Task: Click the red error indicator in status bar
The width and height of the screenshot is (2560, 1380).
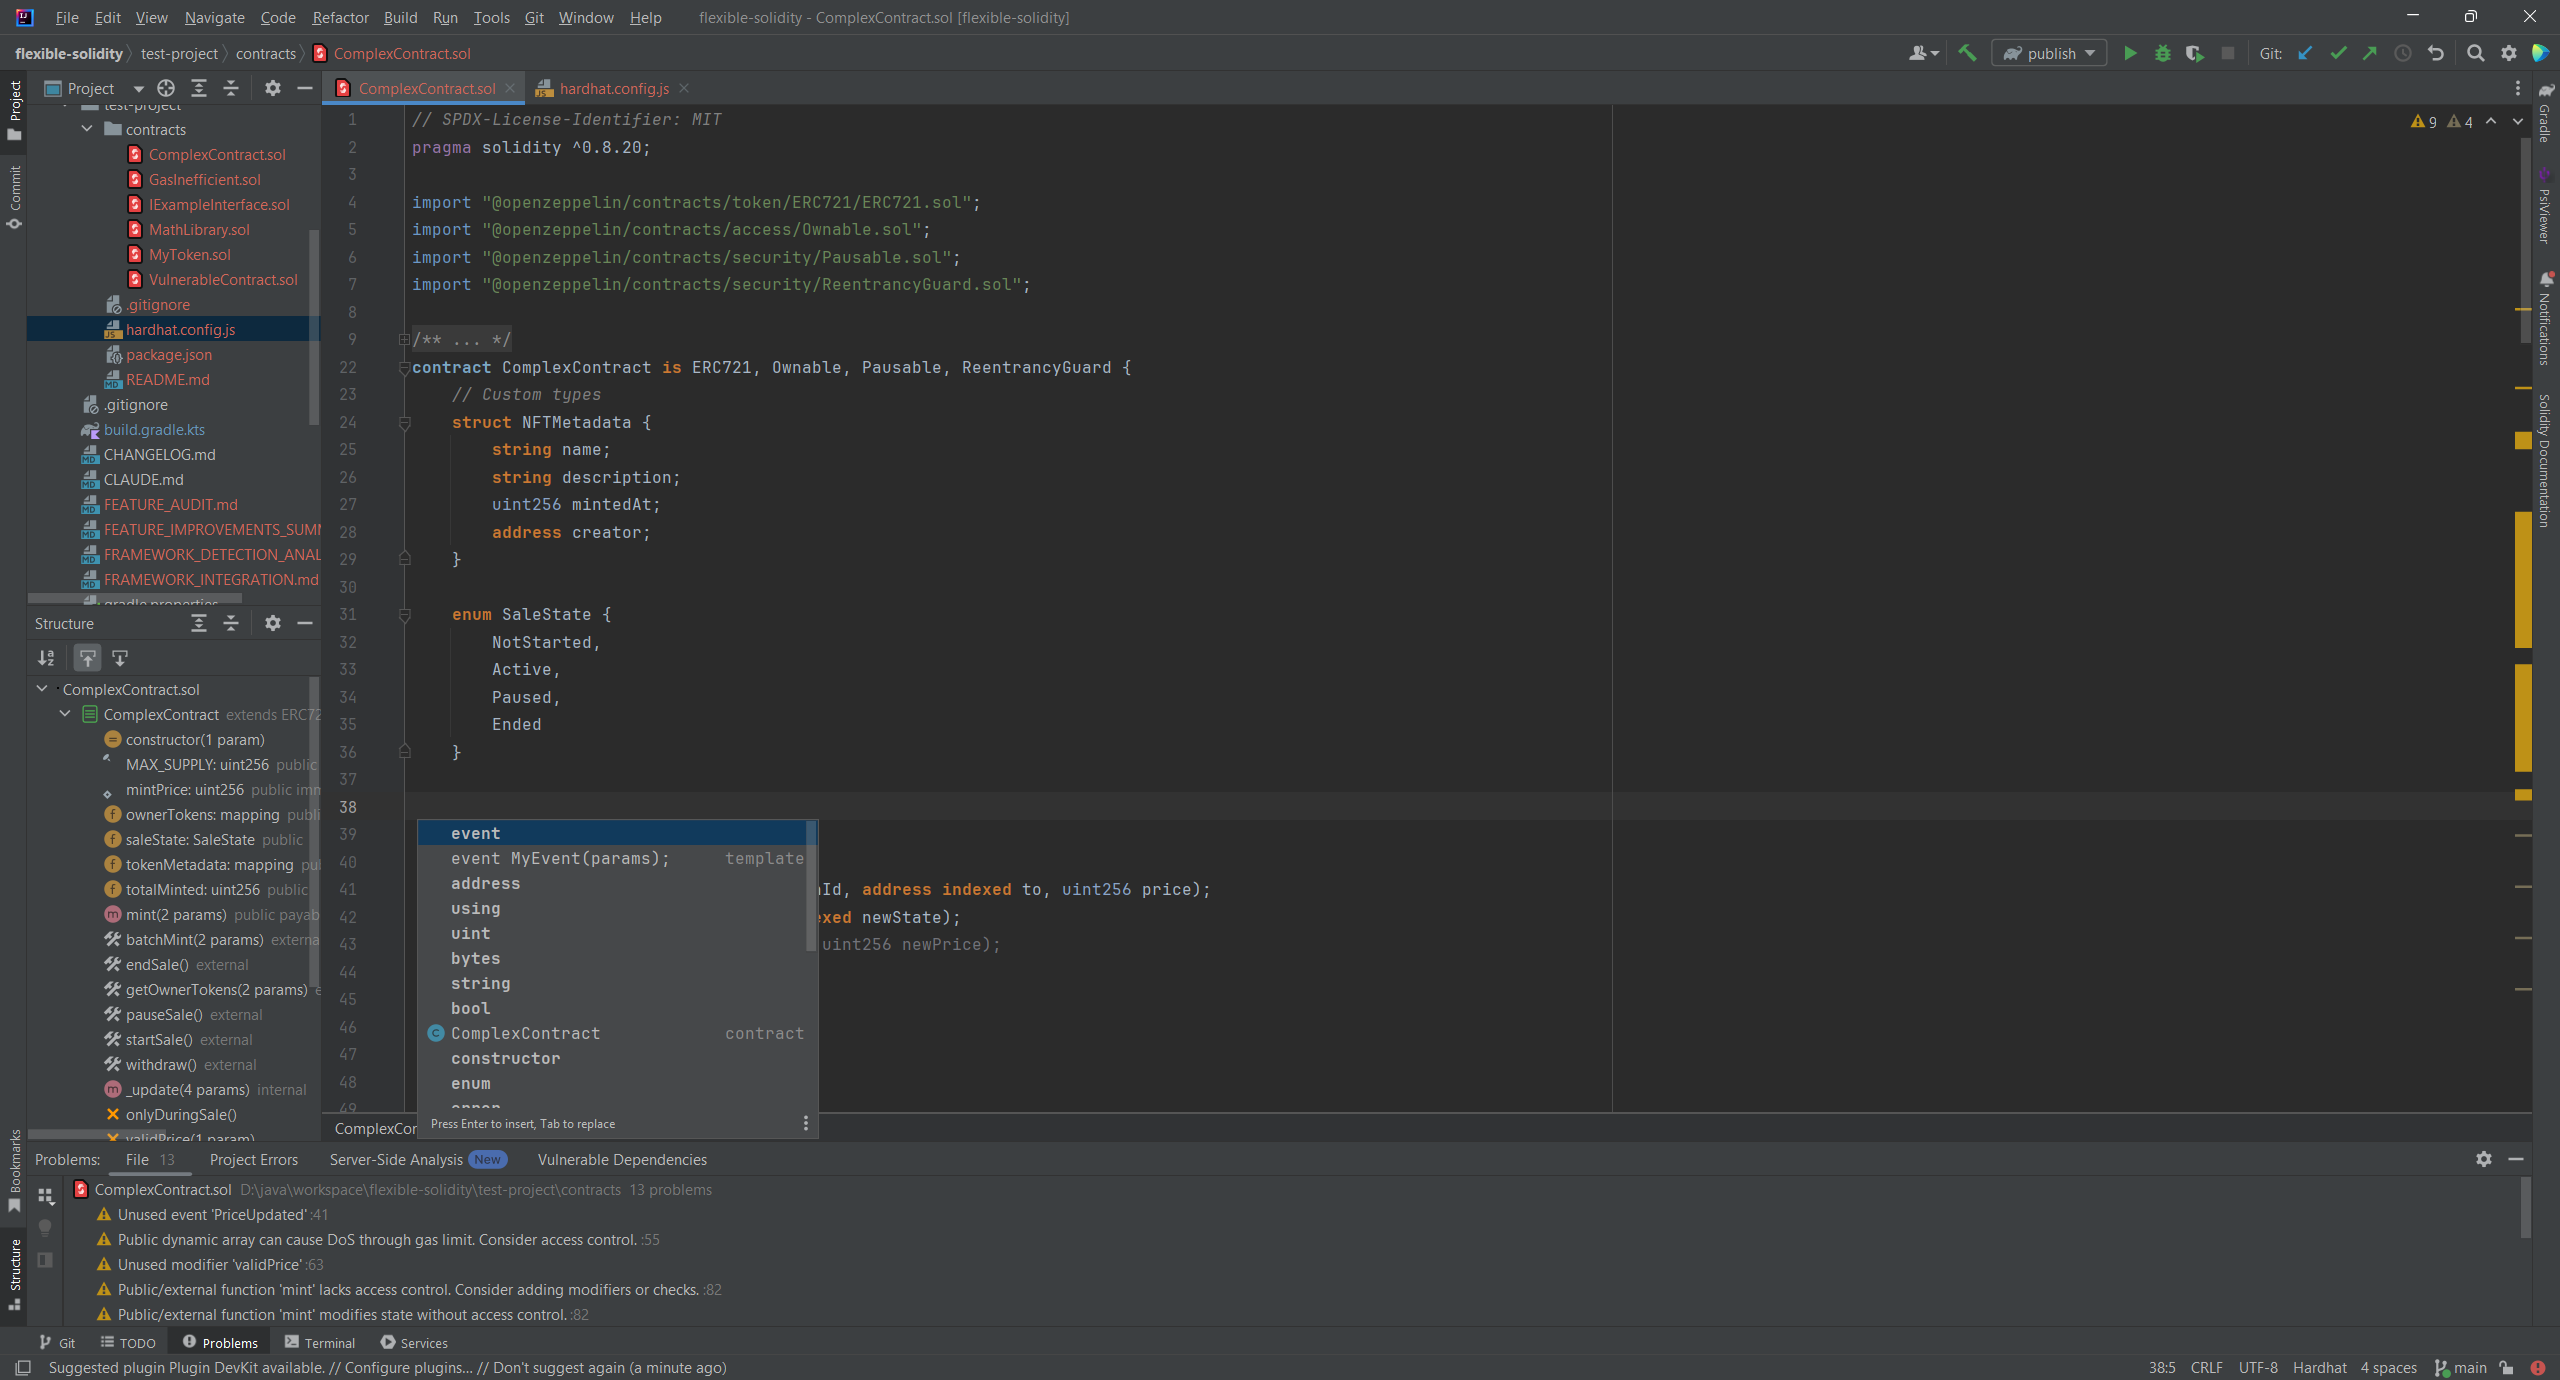Action: (x=2538, y=1368)
